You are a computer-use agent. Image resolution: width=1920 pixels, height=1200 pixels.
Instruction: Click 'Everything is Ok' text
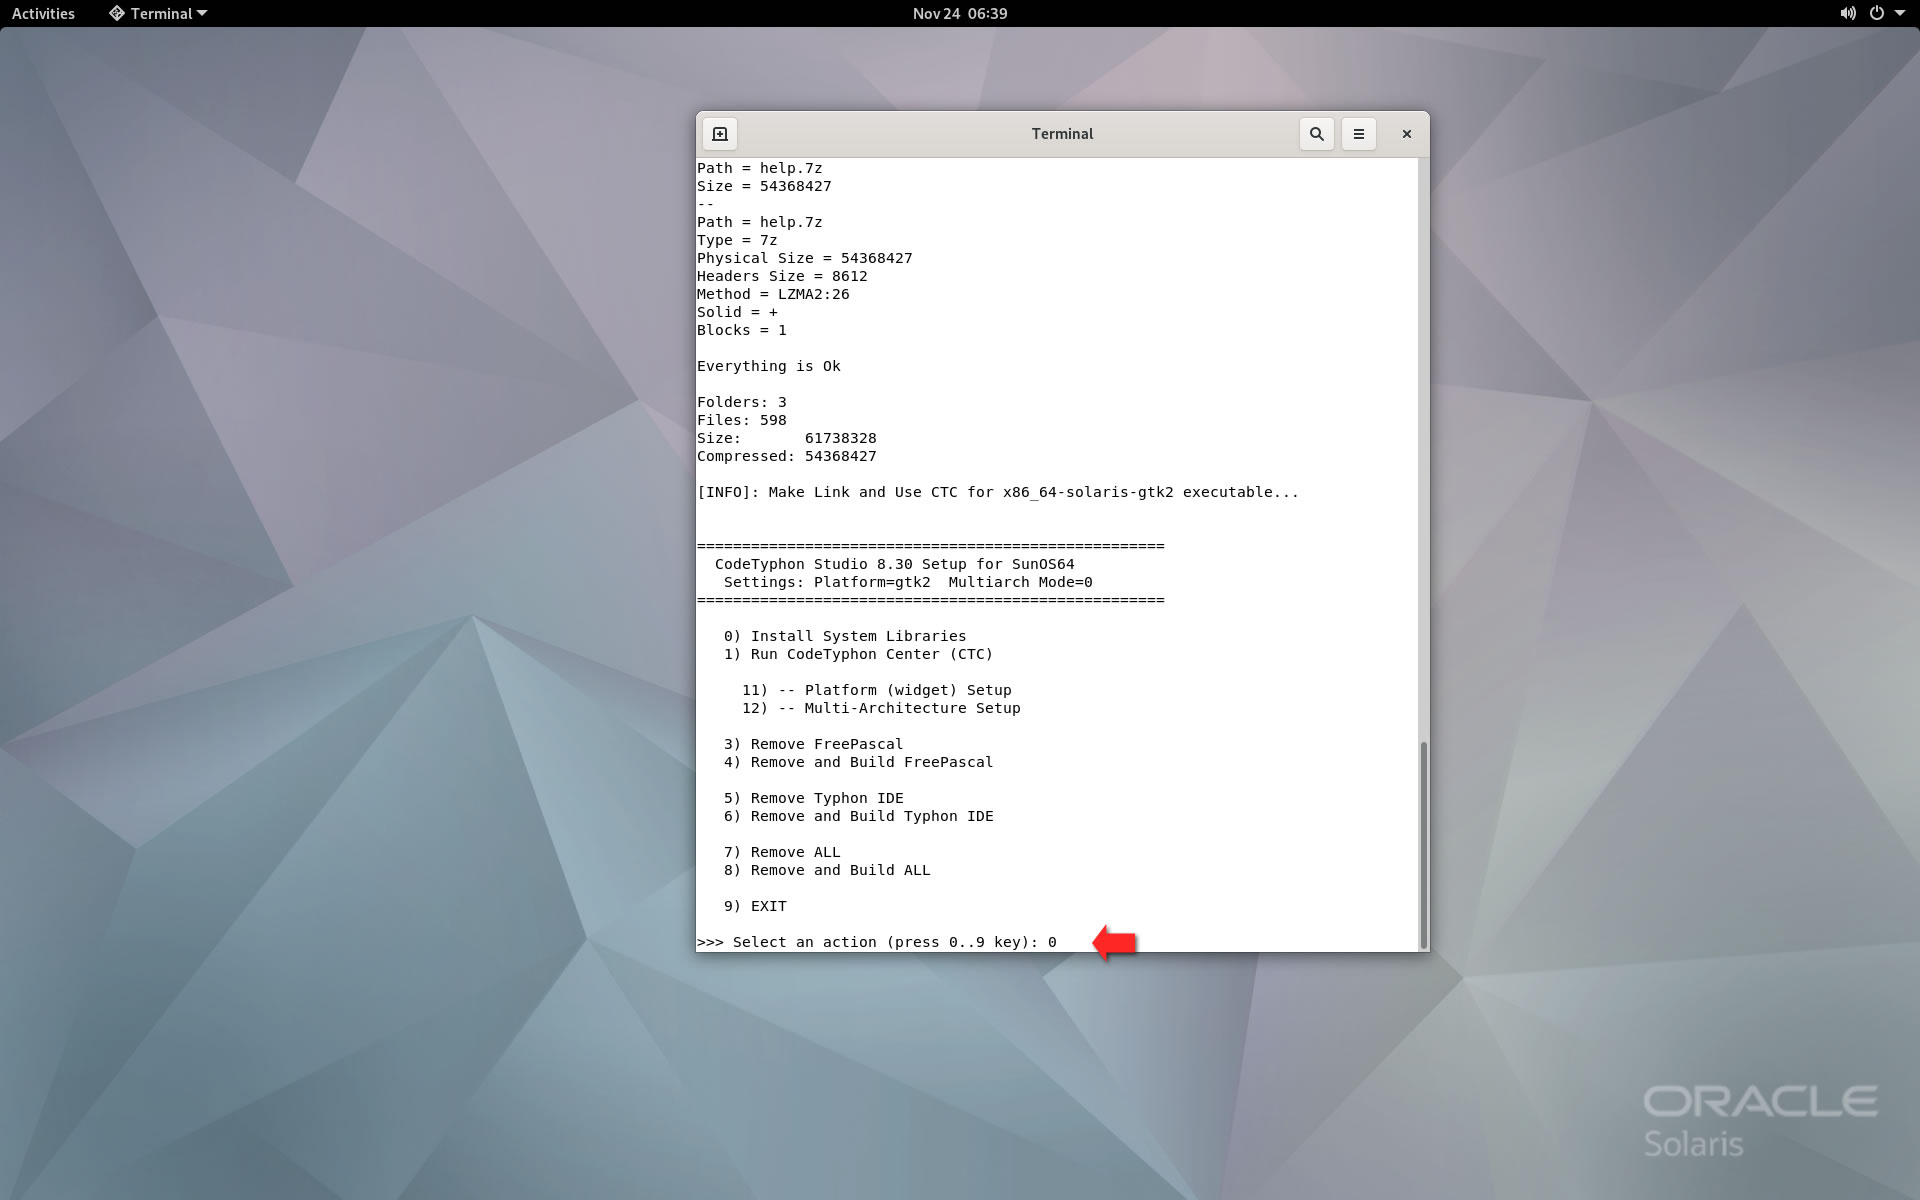point(769,366)
